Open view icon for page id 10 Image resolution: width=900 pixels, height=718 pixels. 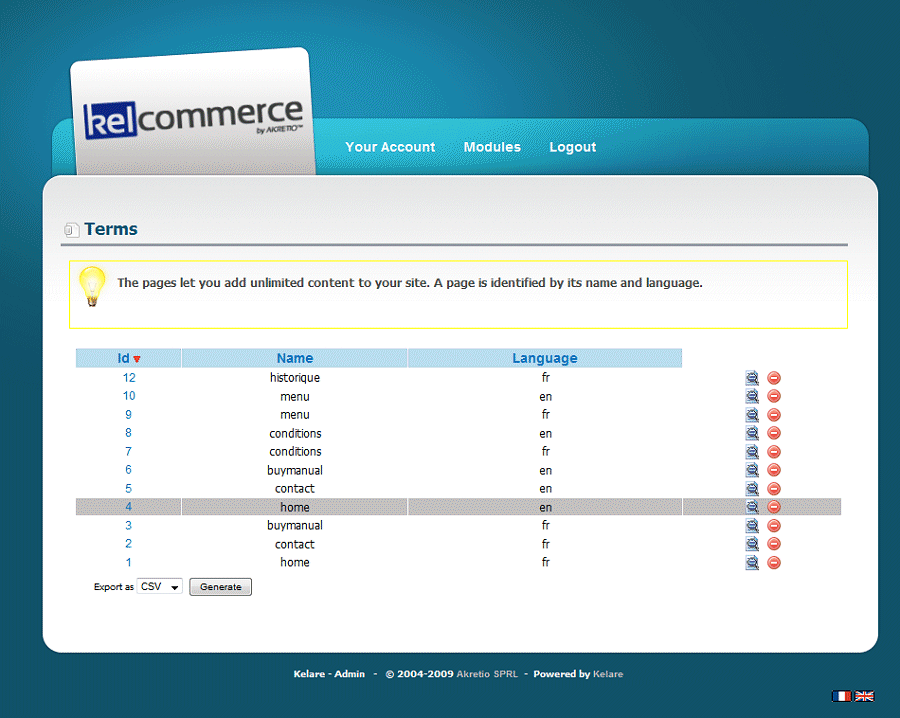tap(752, 397)
